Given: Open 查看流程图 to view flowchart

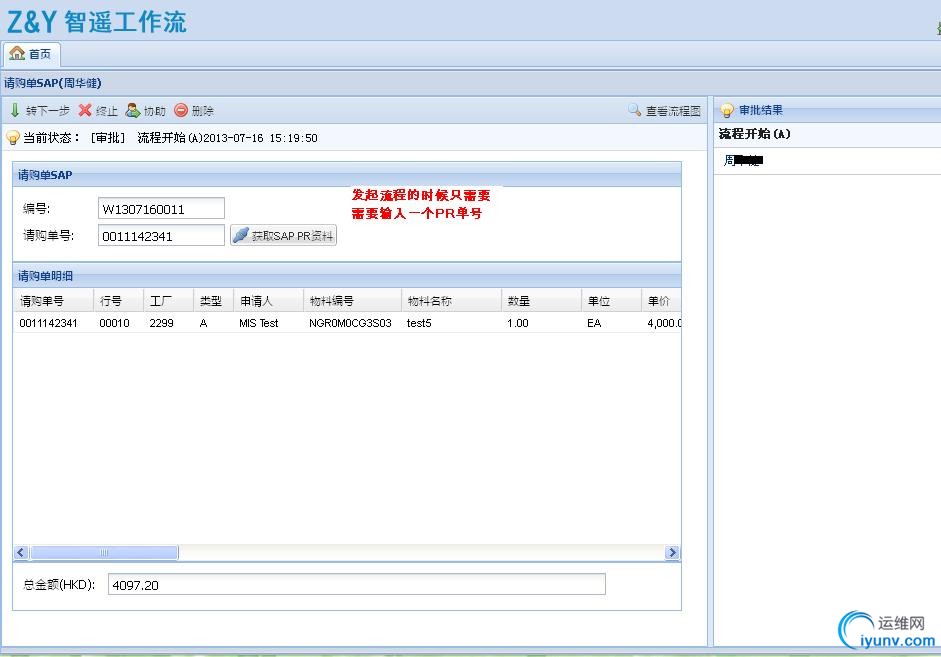Looking at the screenshot, I should (x=664, y=110).
